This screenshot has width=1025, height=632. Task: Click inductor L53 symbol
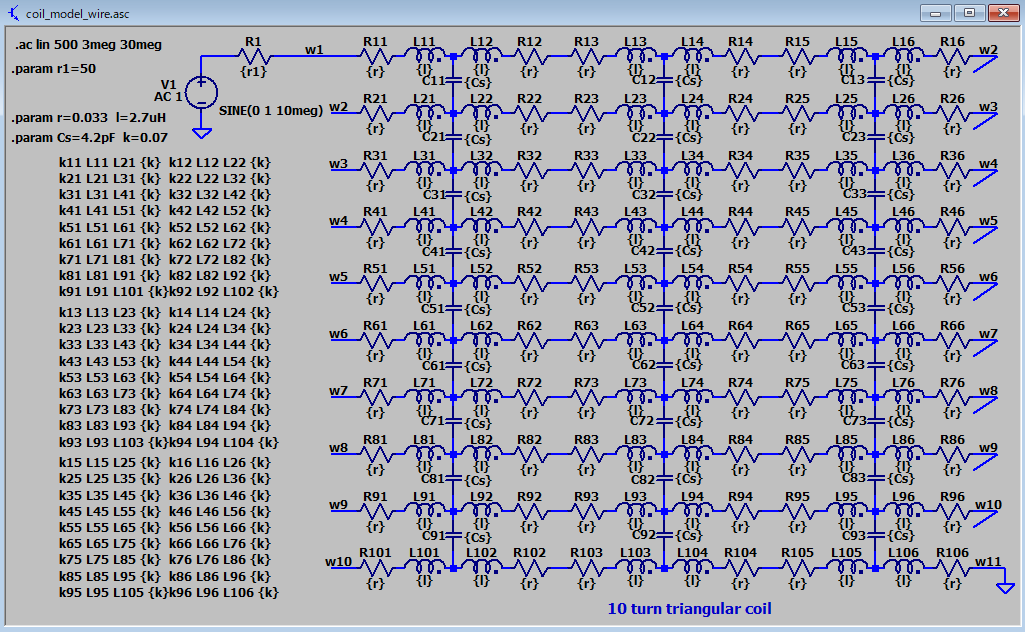point(635,284)
